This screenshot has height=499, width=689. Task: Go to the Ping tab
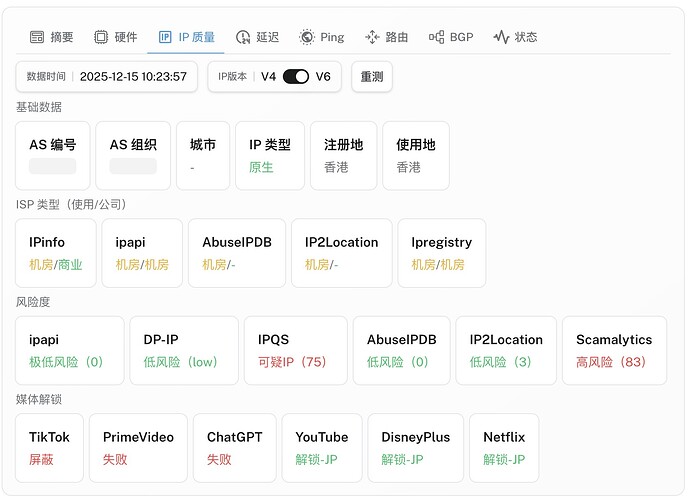[322, 37]
